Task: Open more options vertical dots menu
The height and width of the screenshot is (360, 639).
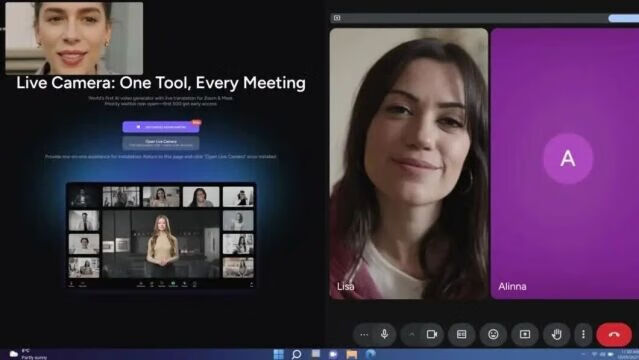Action: 583,334
